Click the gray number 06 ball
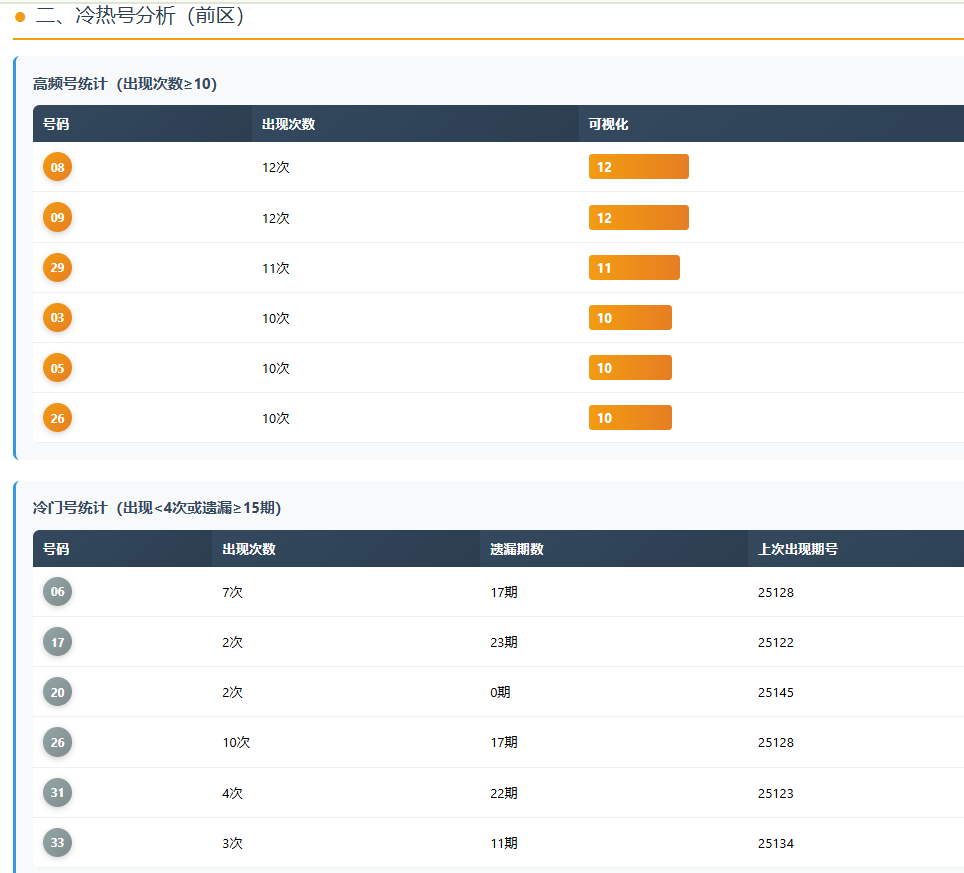This screenshot has height=873, width=964. (57, 592)
